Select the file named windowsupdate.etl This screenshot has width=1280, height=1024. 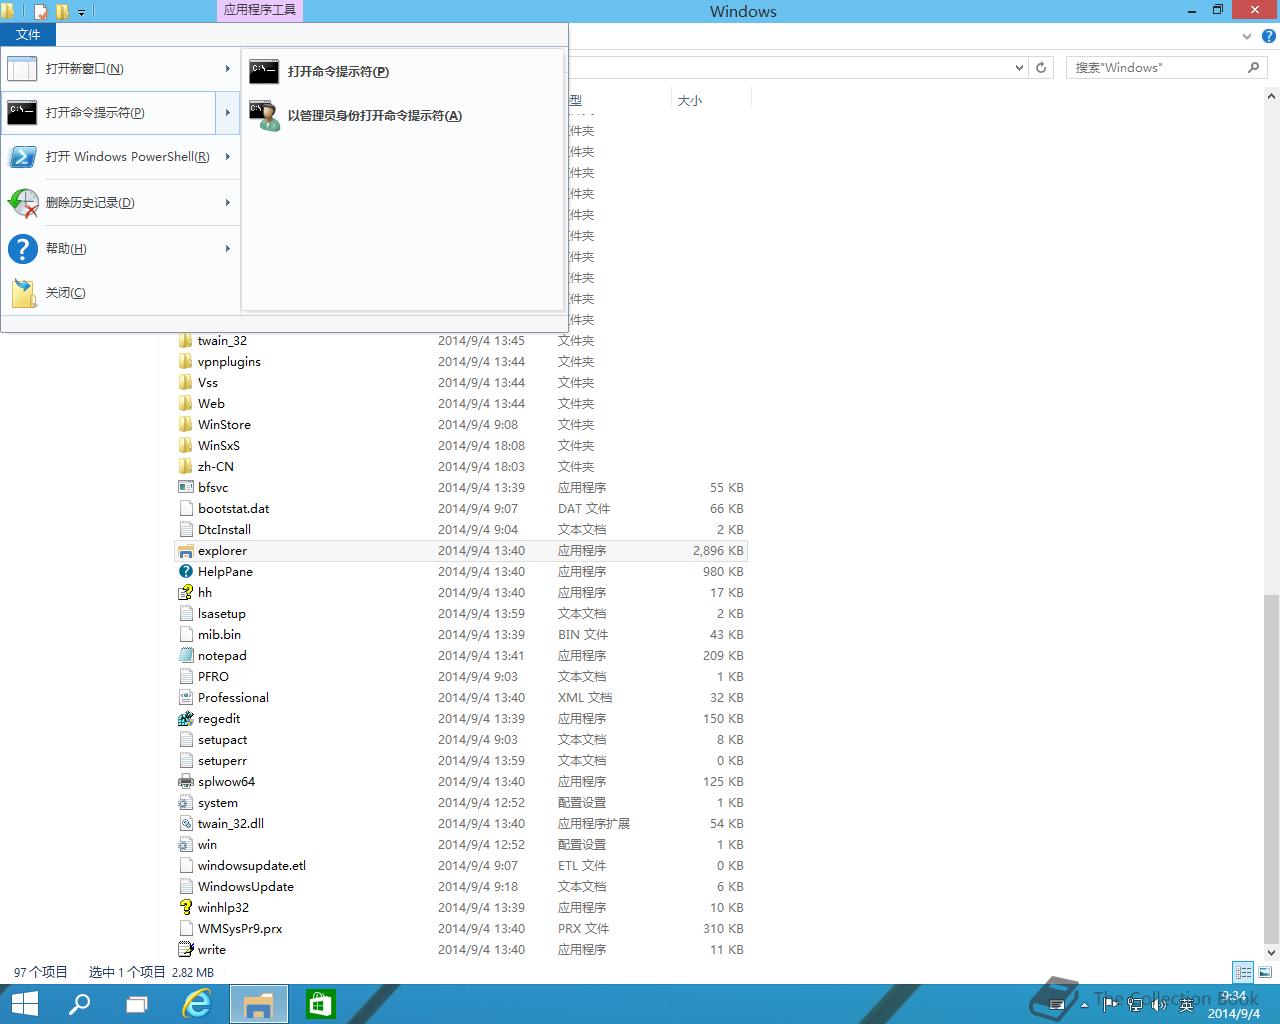pos(252,866)
